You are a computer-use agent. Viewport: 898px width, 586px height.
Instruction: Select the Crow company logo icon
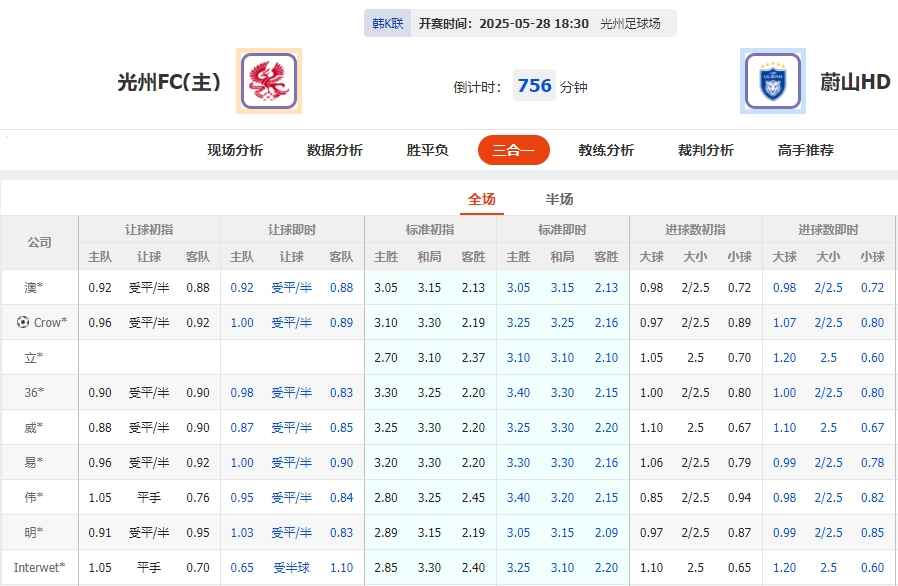tap(23, 322)
